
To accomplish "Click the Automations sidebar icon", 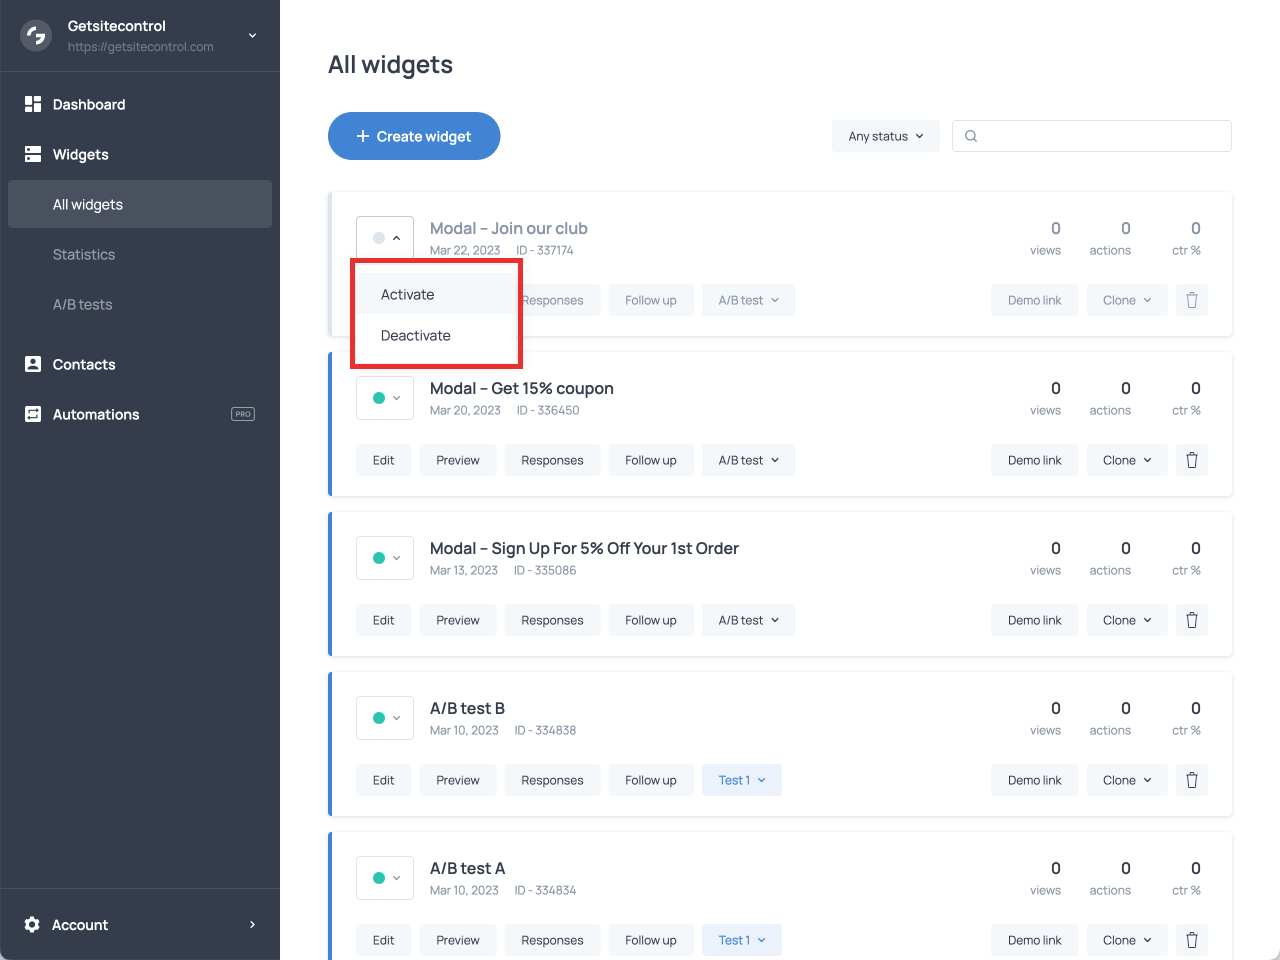I will (33, 414).
